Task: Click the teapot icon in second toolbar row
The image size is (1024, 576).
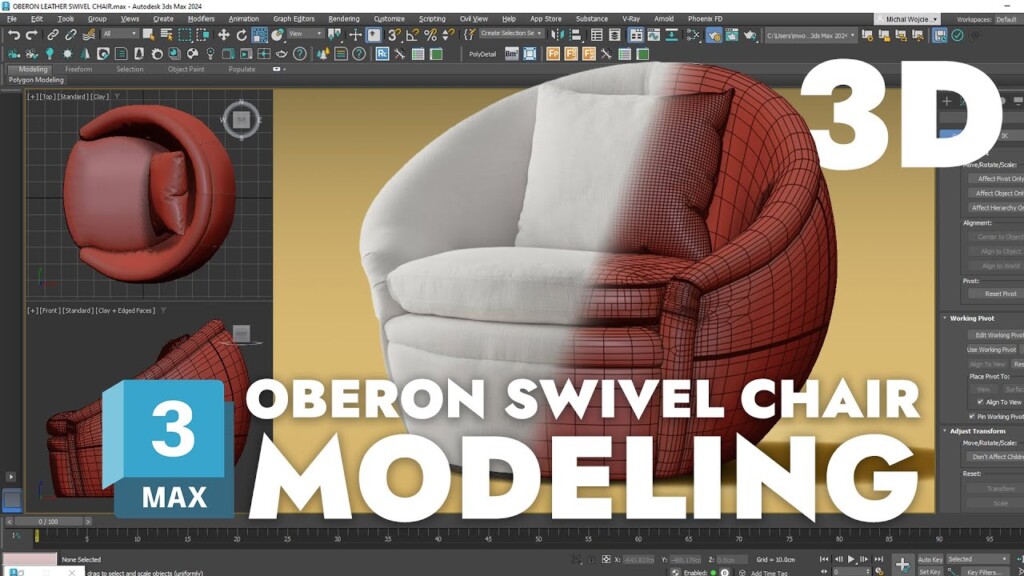Action: (281, 54)
